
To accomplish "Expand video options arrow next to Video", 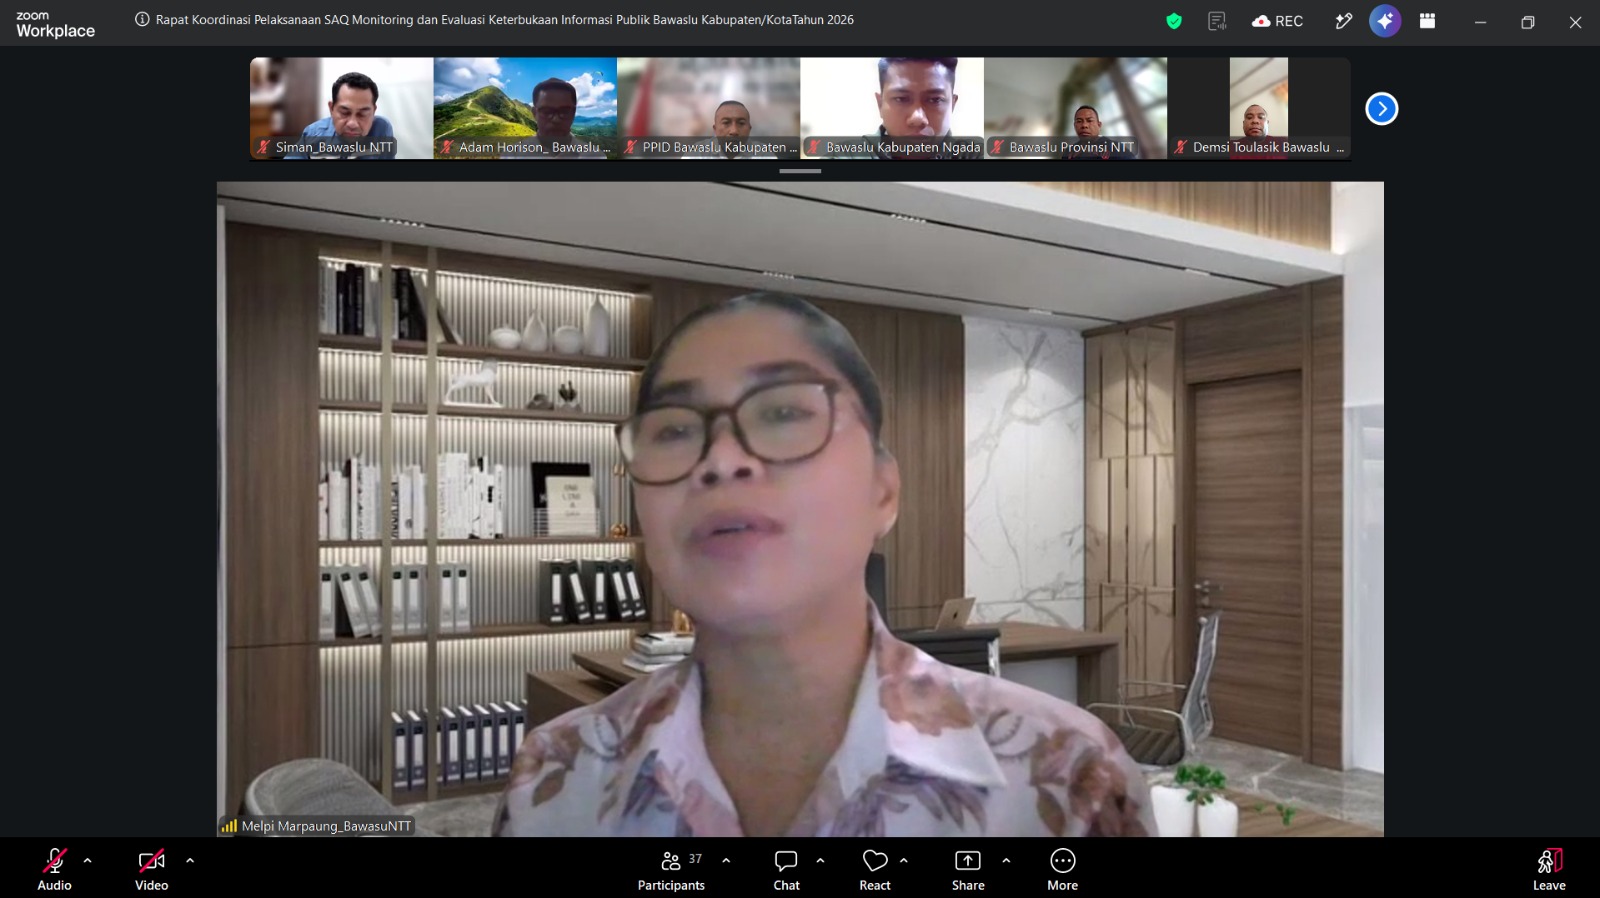I will point(190,860).
